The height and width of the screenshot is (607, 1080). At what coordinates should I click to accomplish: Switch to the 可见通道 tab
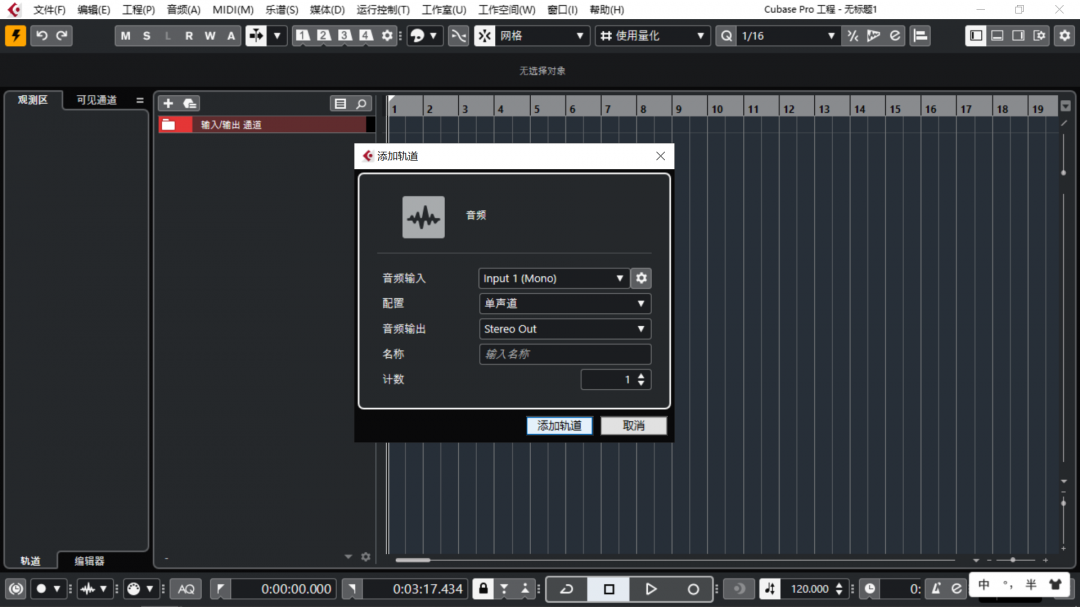coord(97,100)
